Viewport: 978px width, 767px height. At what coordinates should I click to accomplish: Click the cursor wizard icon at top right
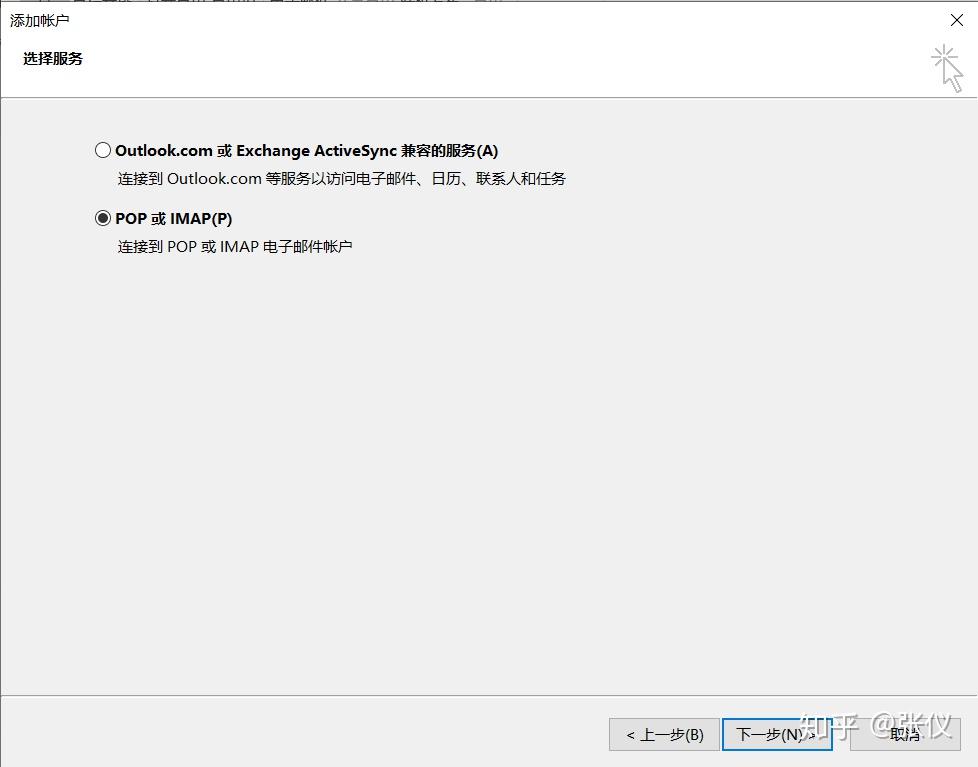pos(947,68)
